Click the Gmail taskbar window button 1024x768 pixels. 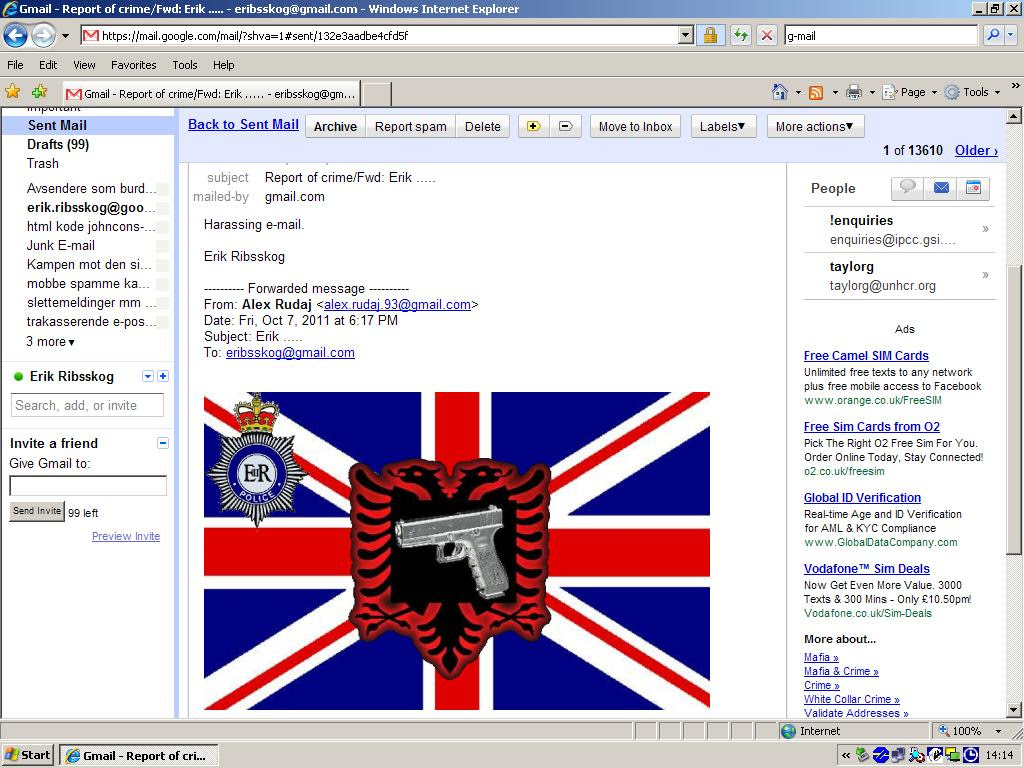[138, 756]
